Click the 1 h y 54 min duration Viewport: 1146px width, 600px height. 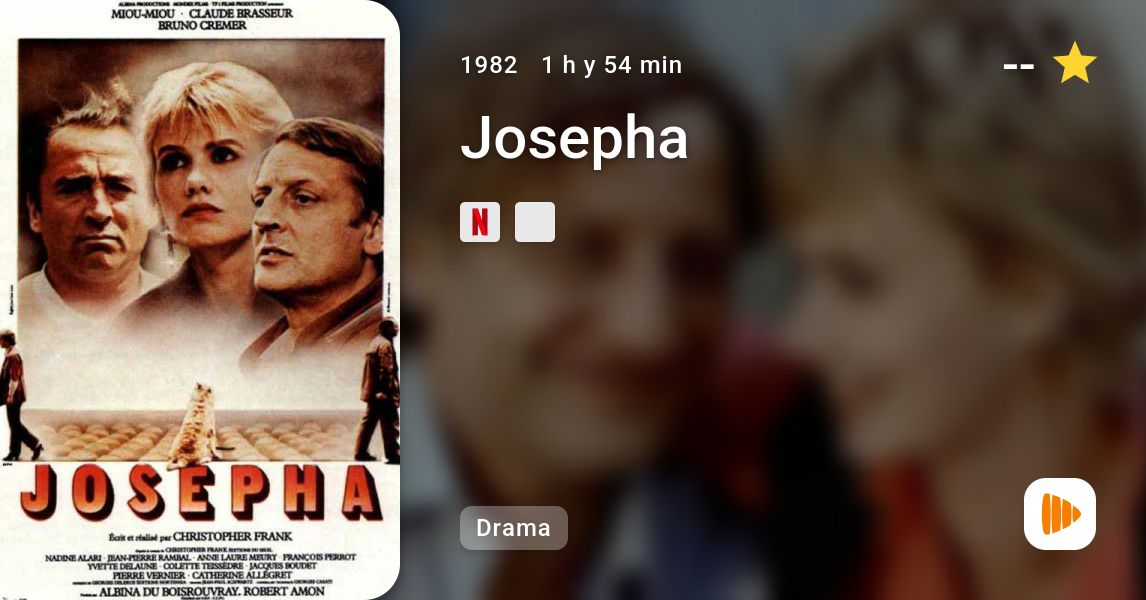612,65
